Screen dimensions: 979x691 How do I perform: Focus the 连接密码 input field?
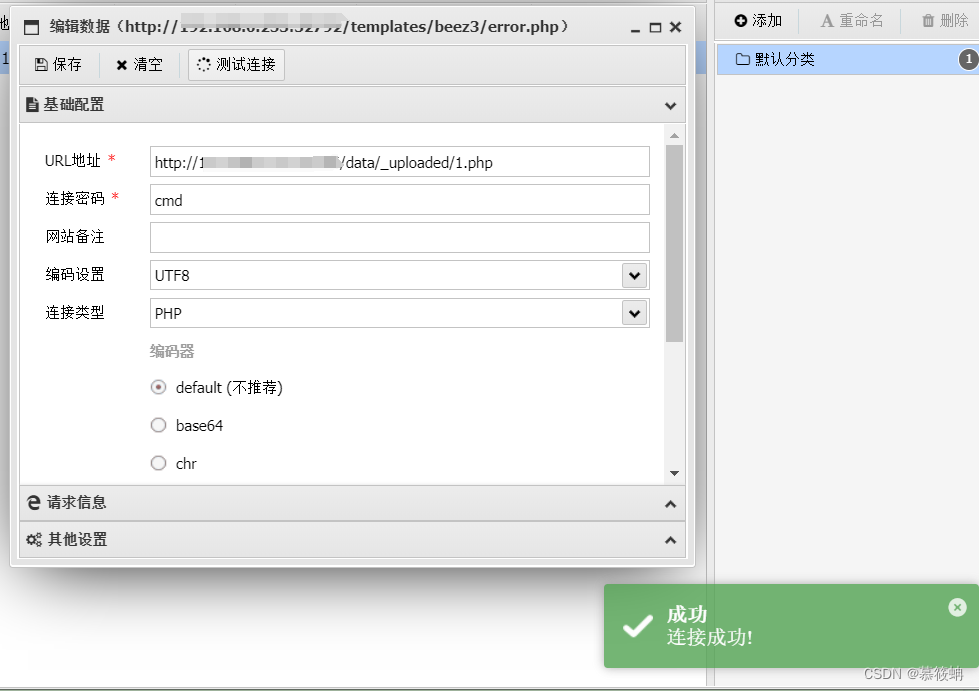[400, 200]
